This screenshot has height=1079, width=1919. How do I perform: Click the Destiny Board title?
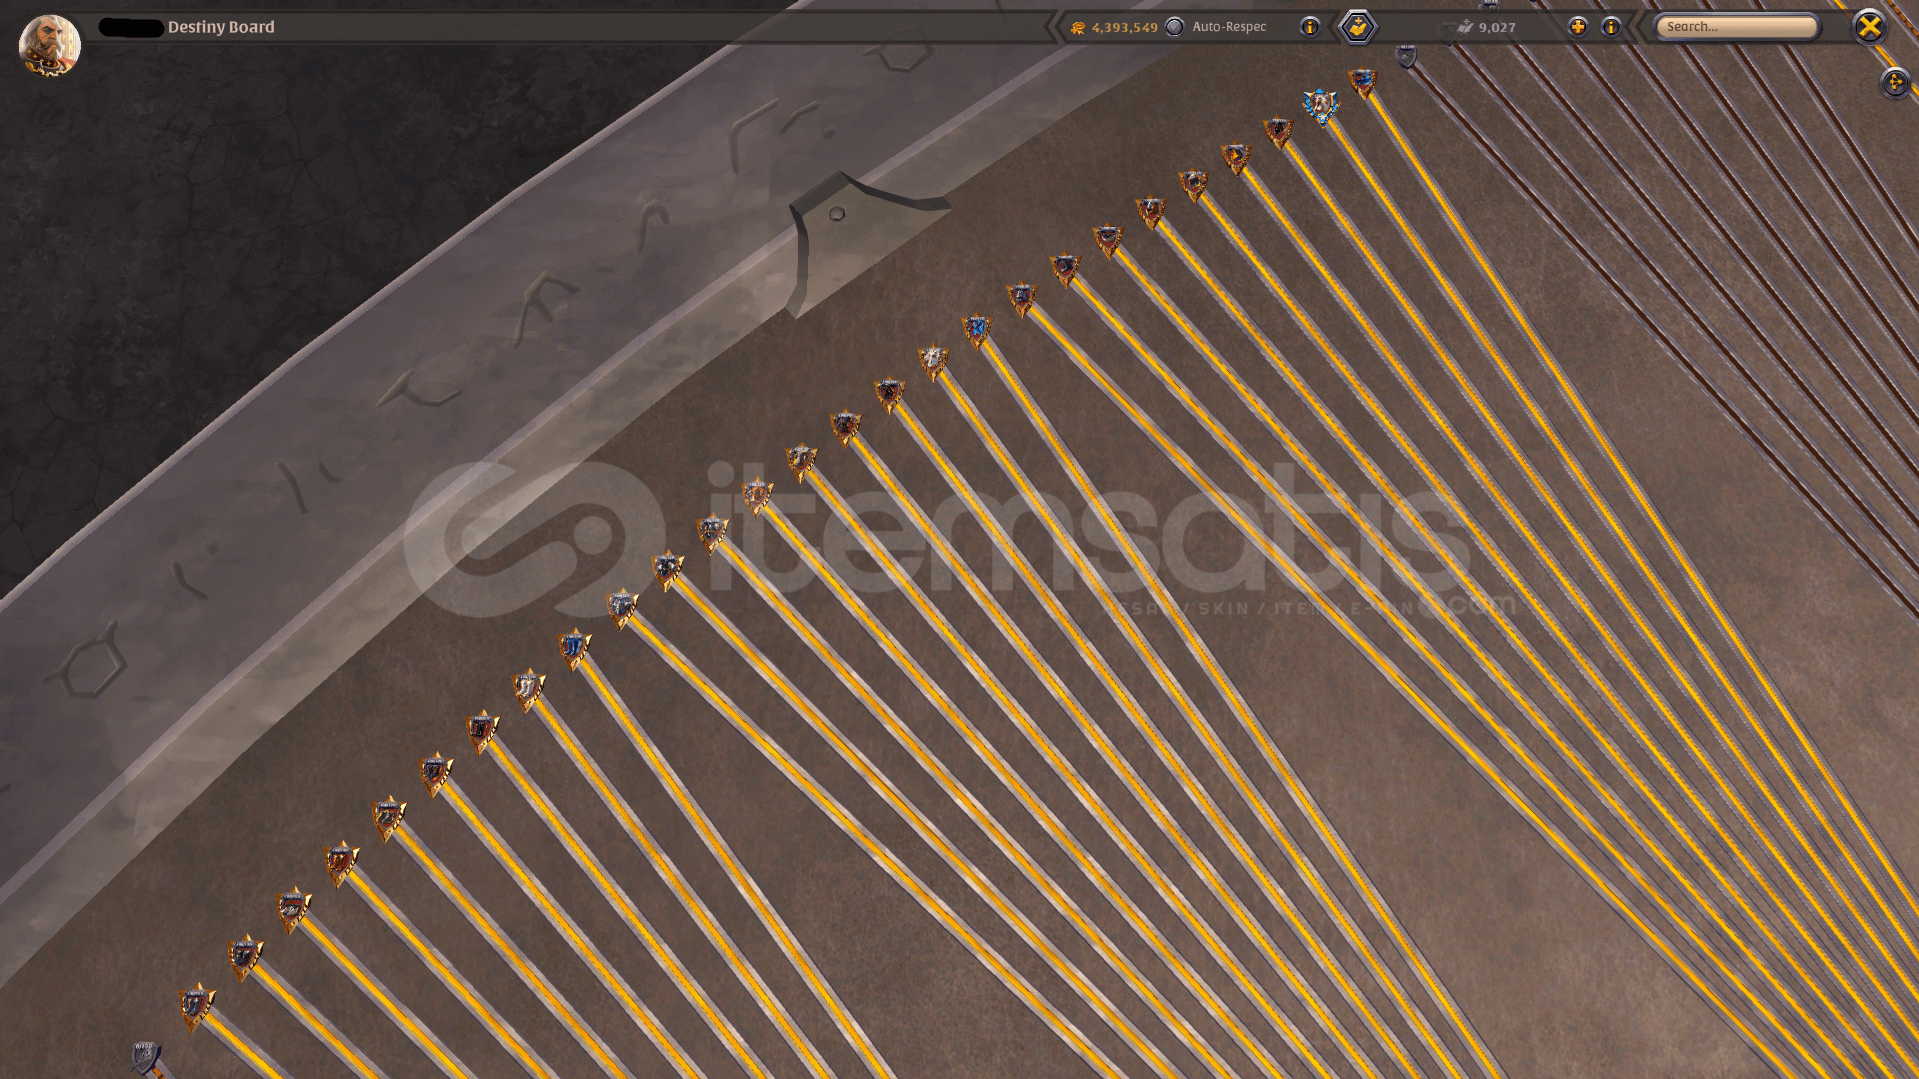221,27
